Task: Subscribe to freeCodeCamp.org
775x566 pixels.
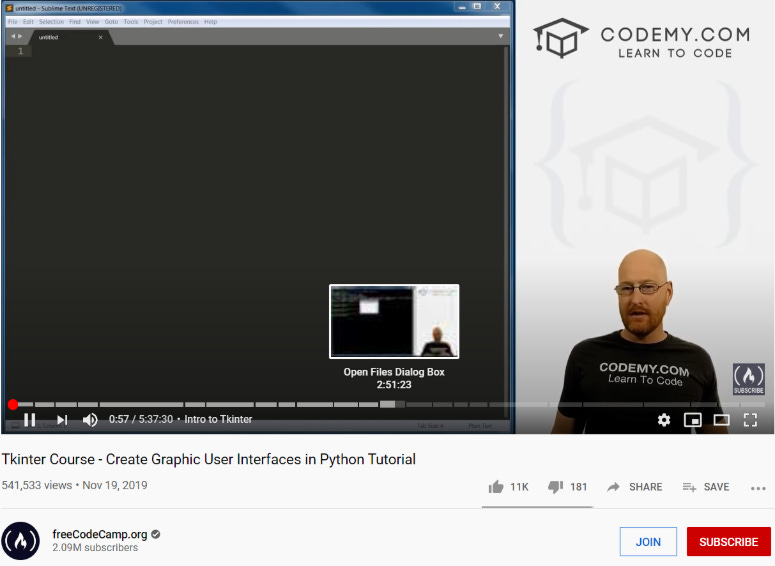Action: [729, 542]
